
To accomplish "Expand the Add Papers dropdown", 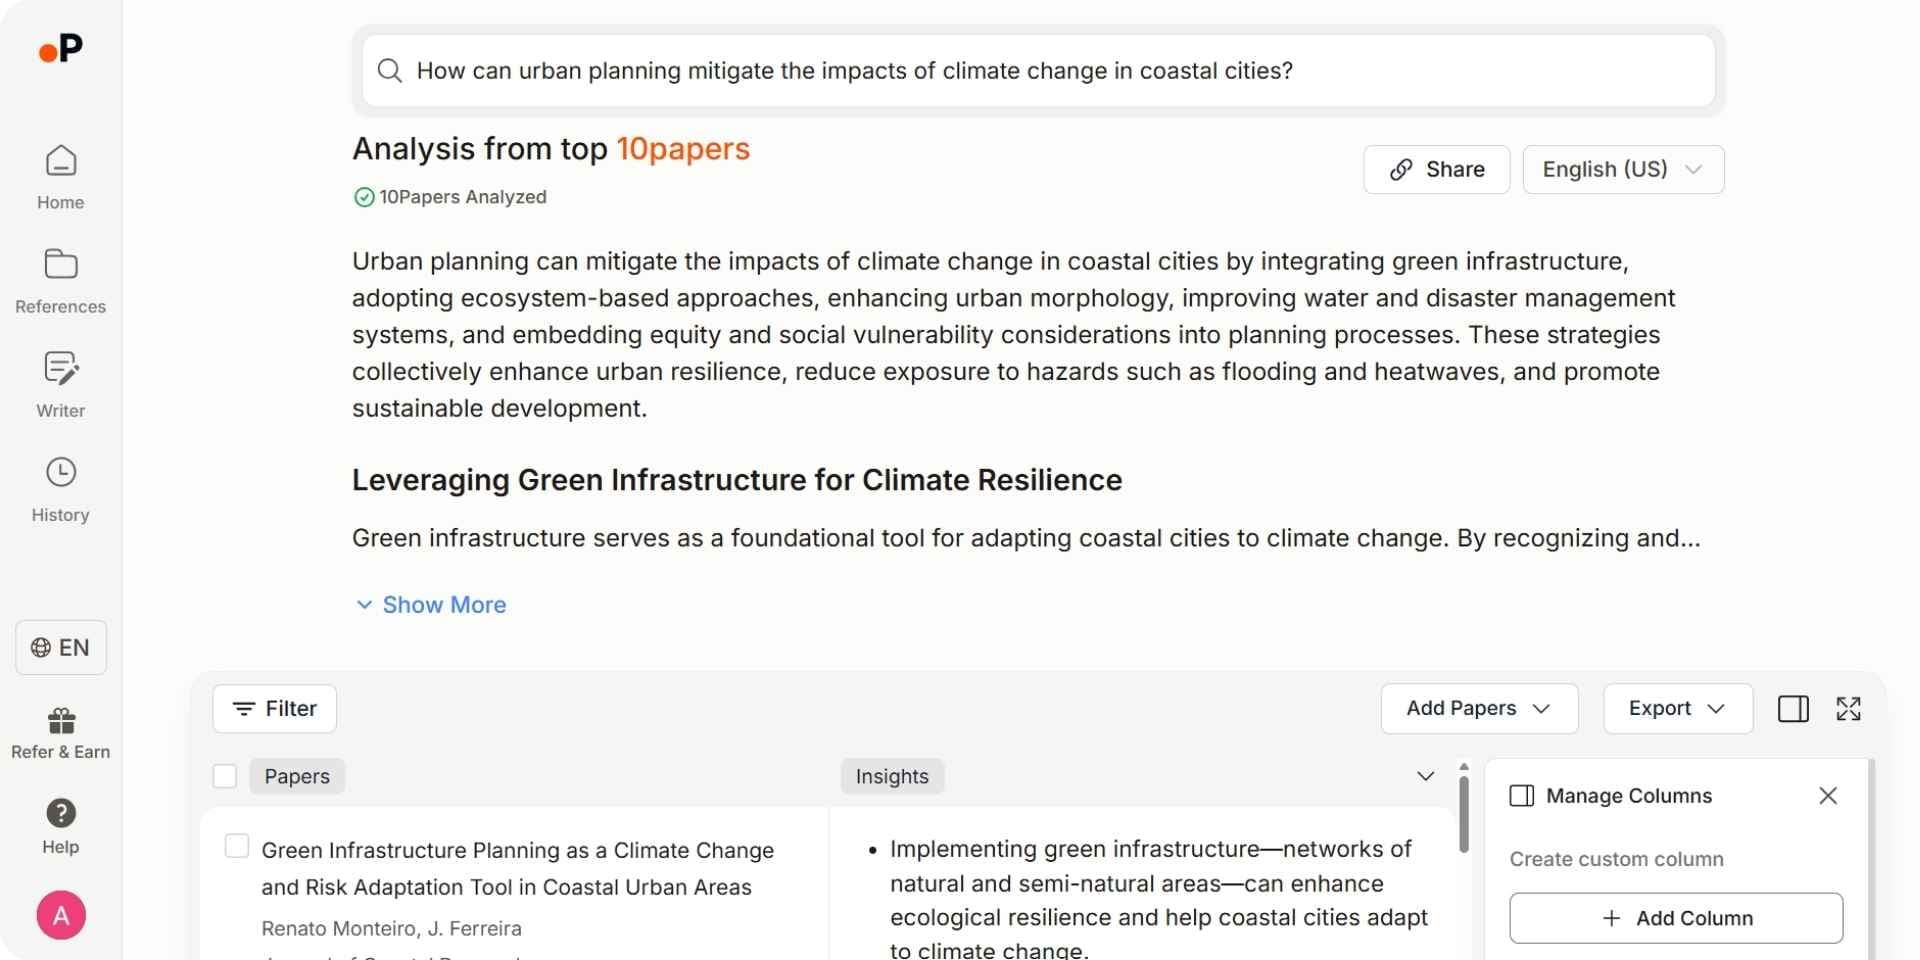I will point(1478,709).
